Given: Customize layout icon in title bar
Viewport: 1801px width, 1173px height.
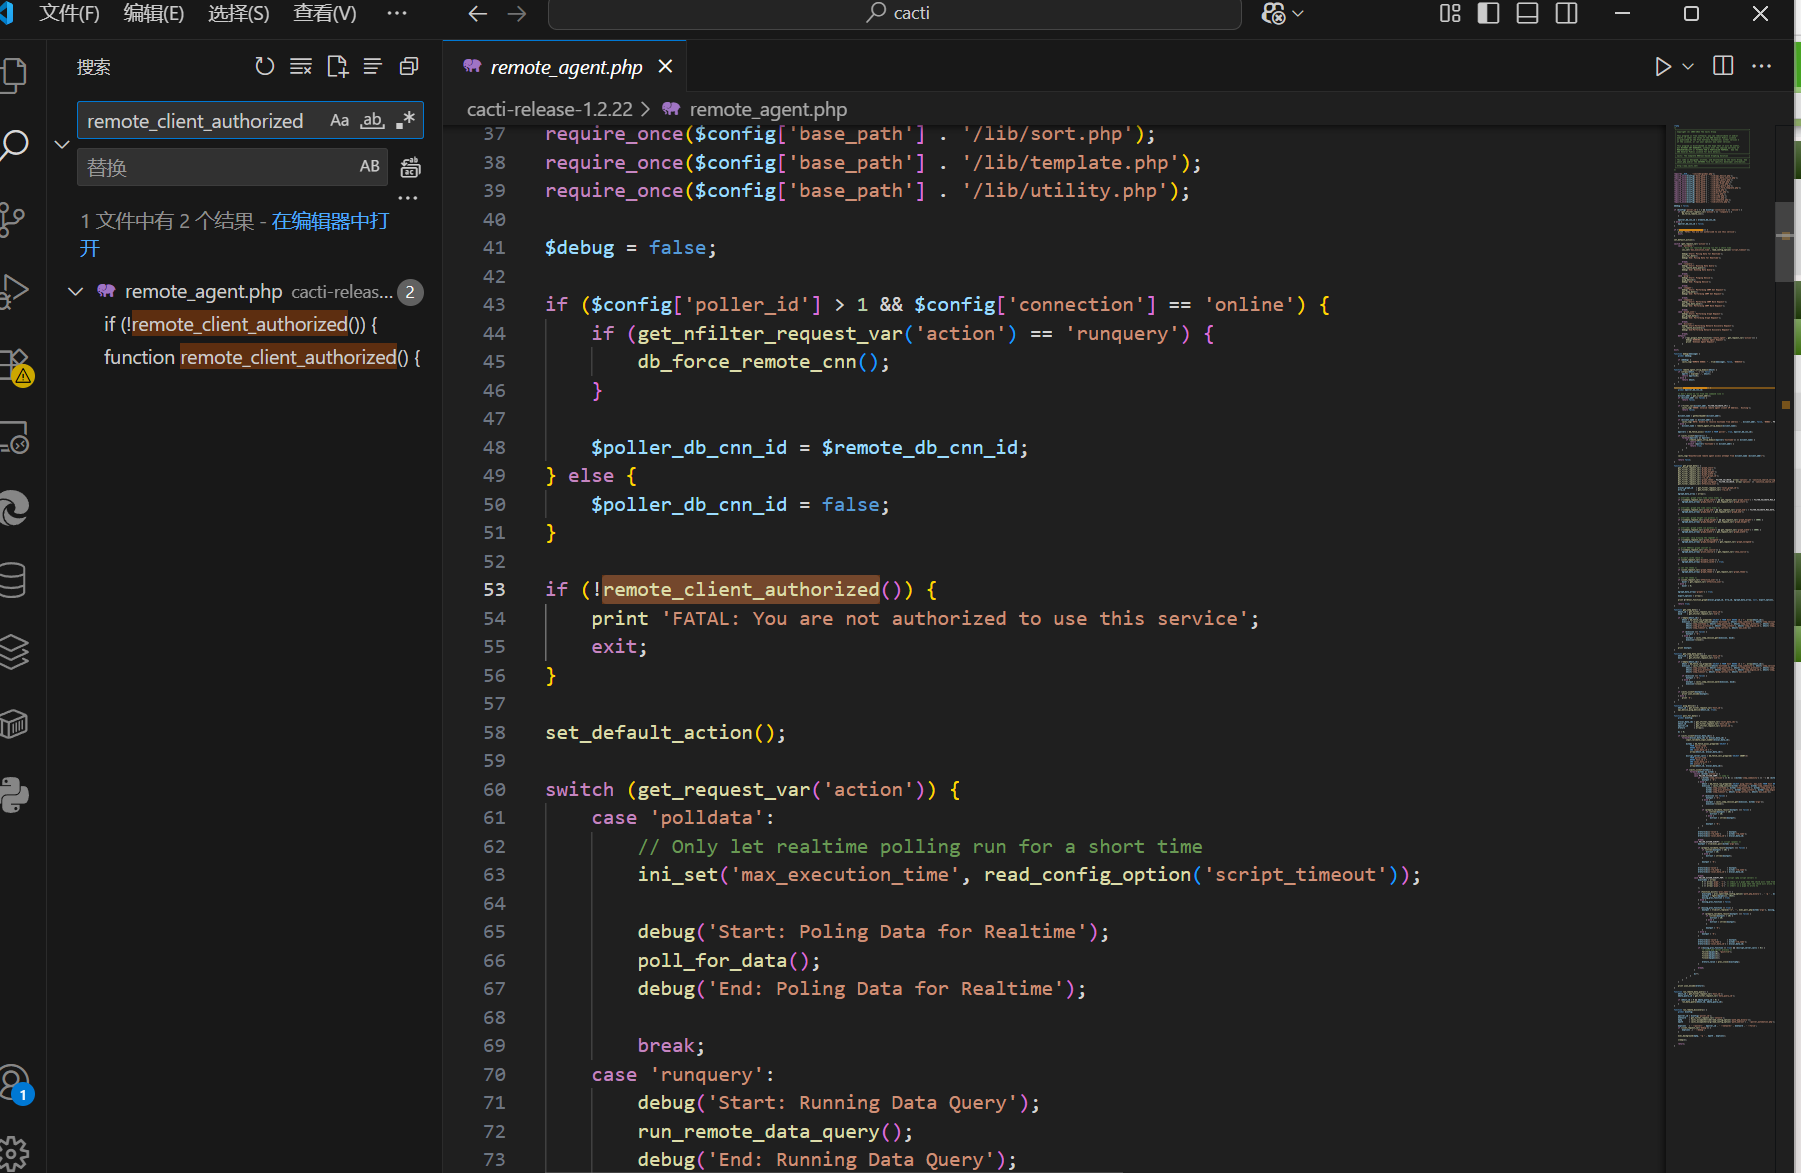Looking at the screenshot, I should (x=1450, y=13).
